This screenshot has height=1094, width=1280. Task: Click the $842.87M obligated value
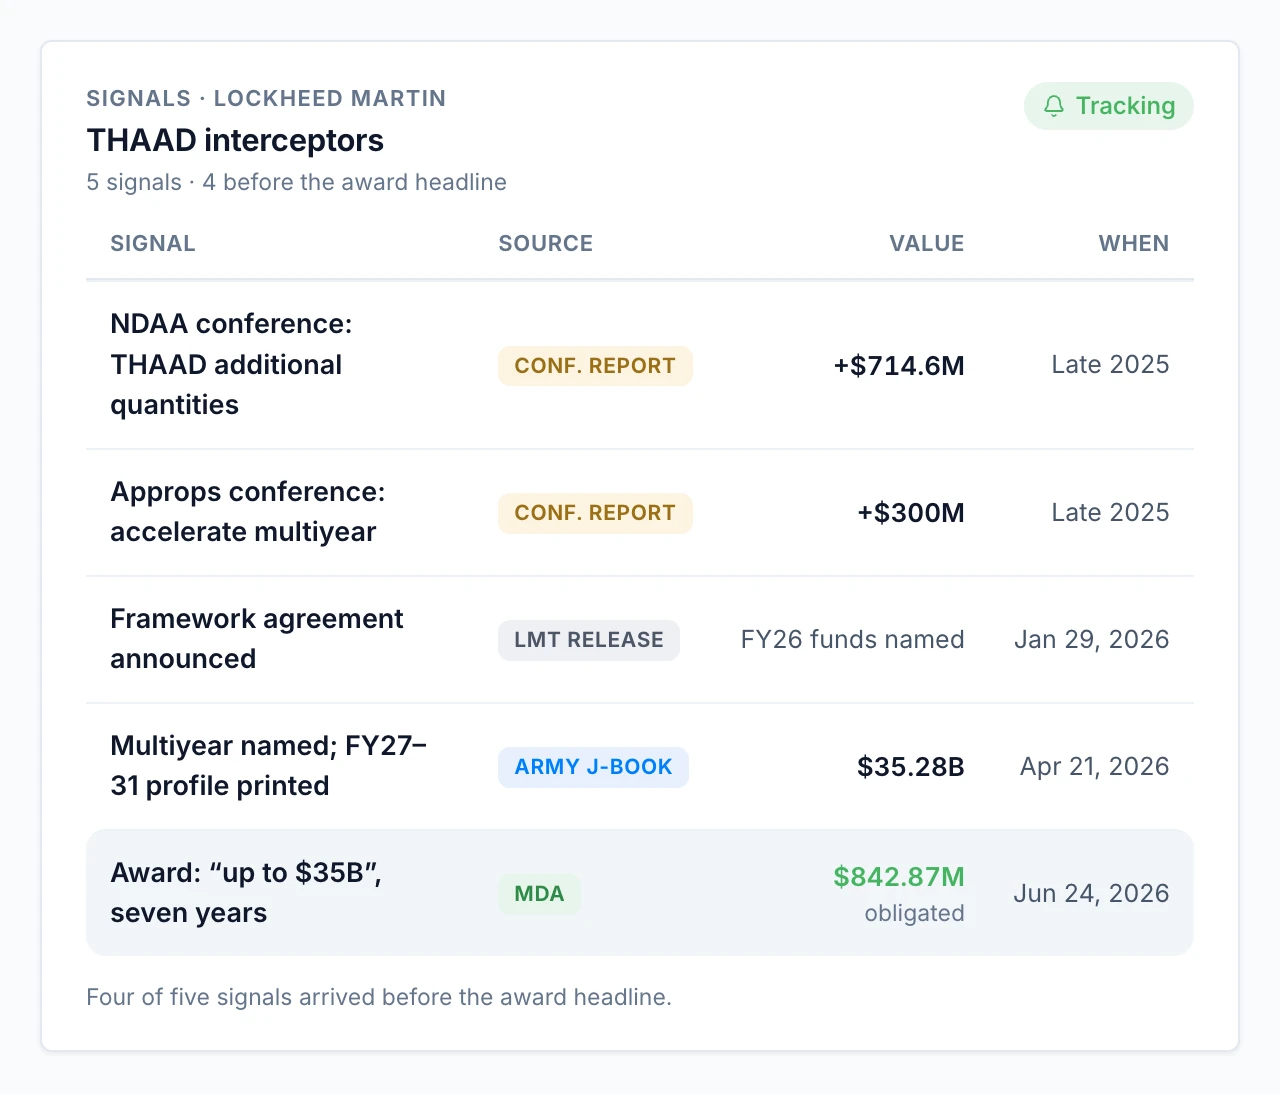899,893
